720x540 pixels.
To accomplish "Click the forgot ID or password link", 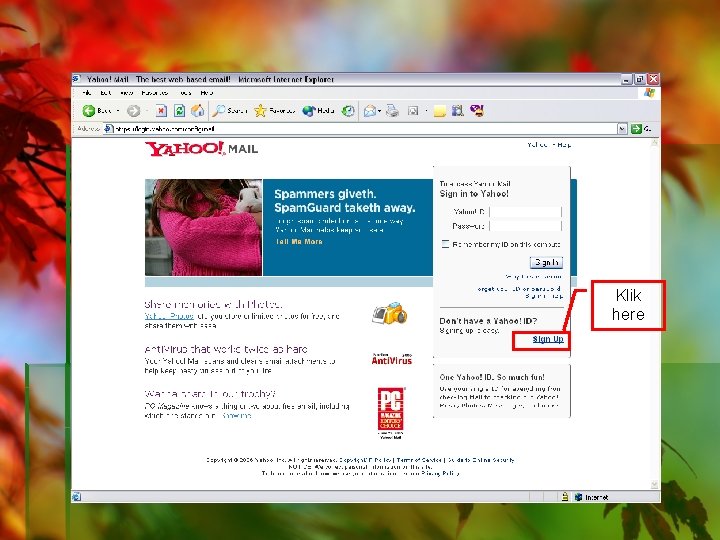I will pos(519,289).
